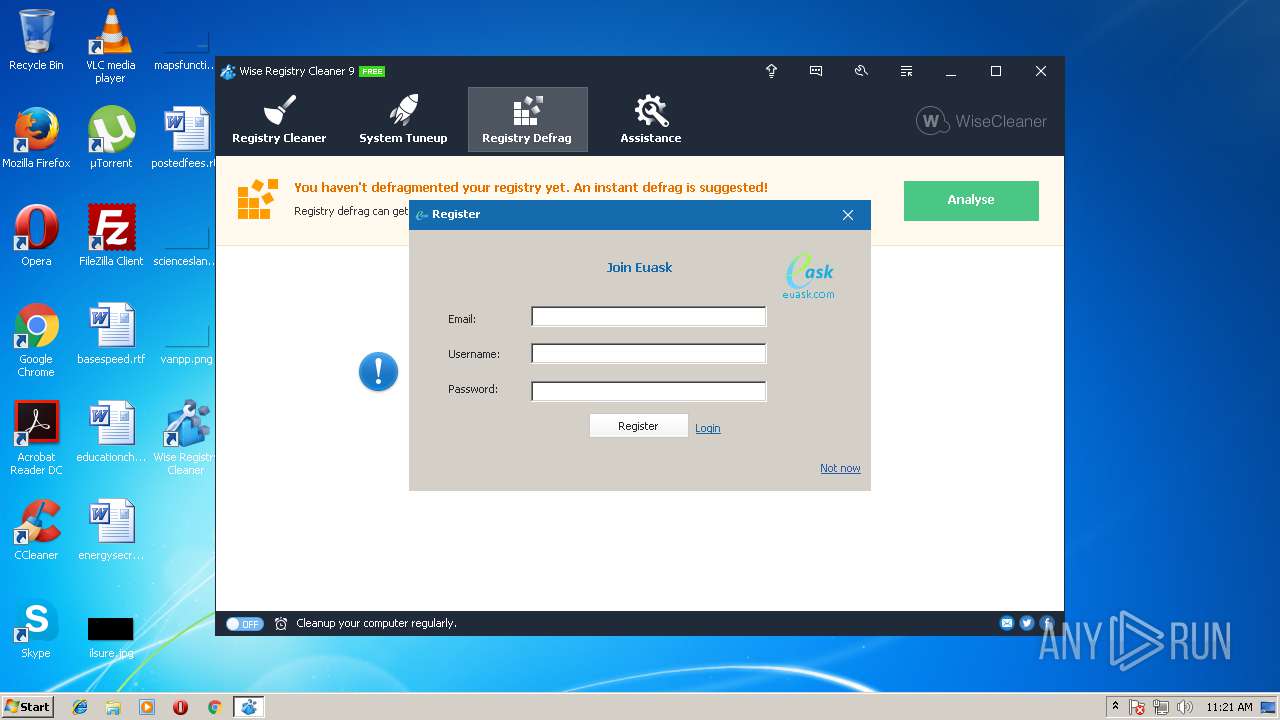Image resolution: width=1280 pixels, height=720 pixels.
Task: Open Opera desktop shortcut
Action: coord(36,236)
